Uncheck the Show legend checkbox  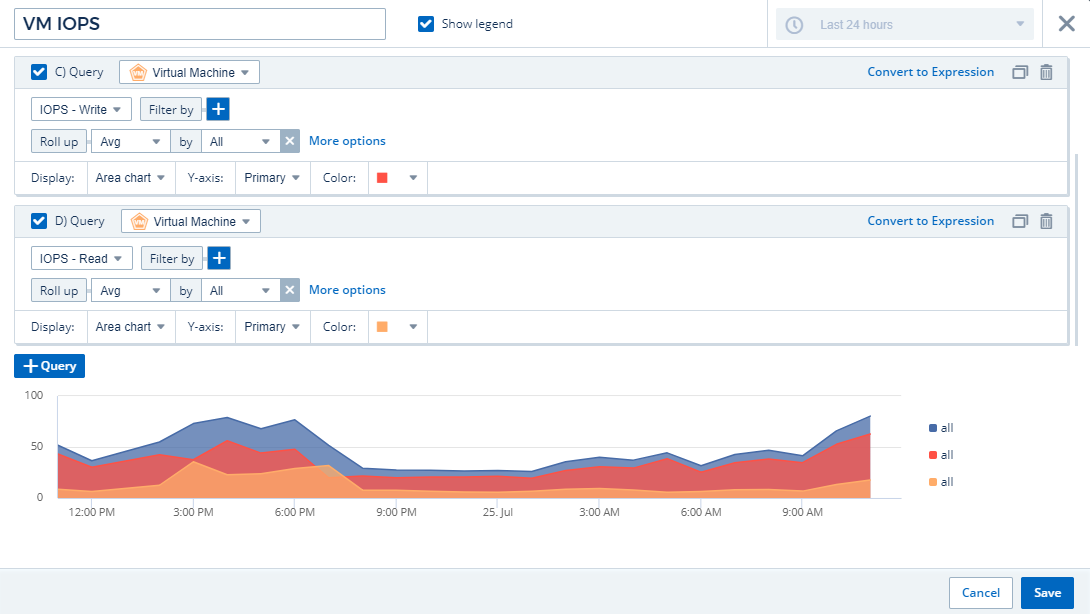click(x=426, y=24)
